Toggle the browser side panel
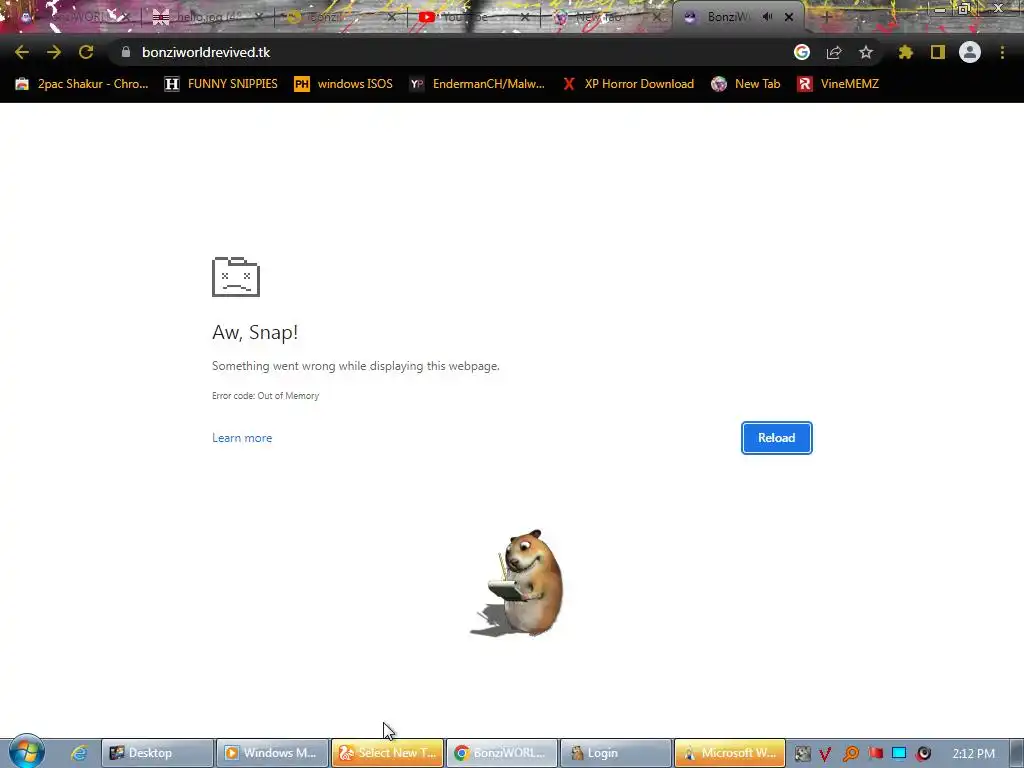This screenshot has height=768, width=1024. 938,52
